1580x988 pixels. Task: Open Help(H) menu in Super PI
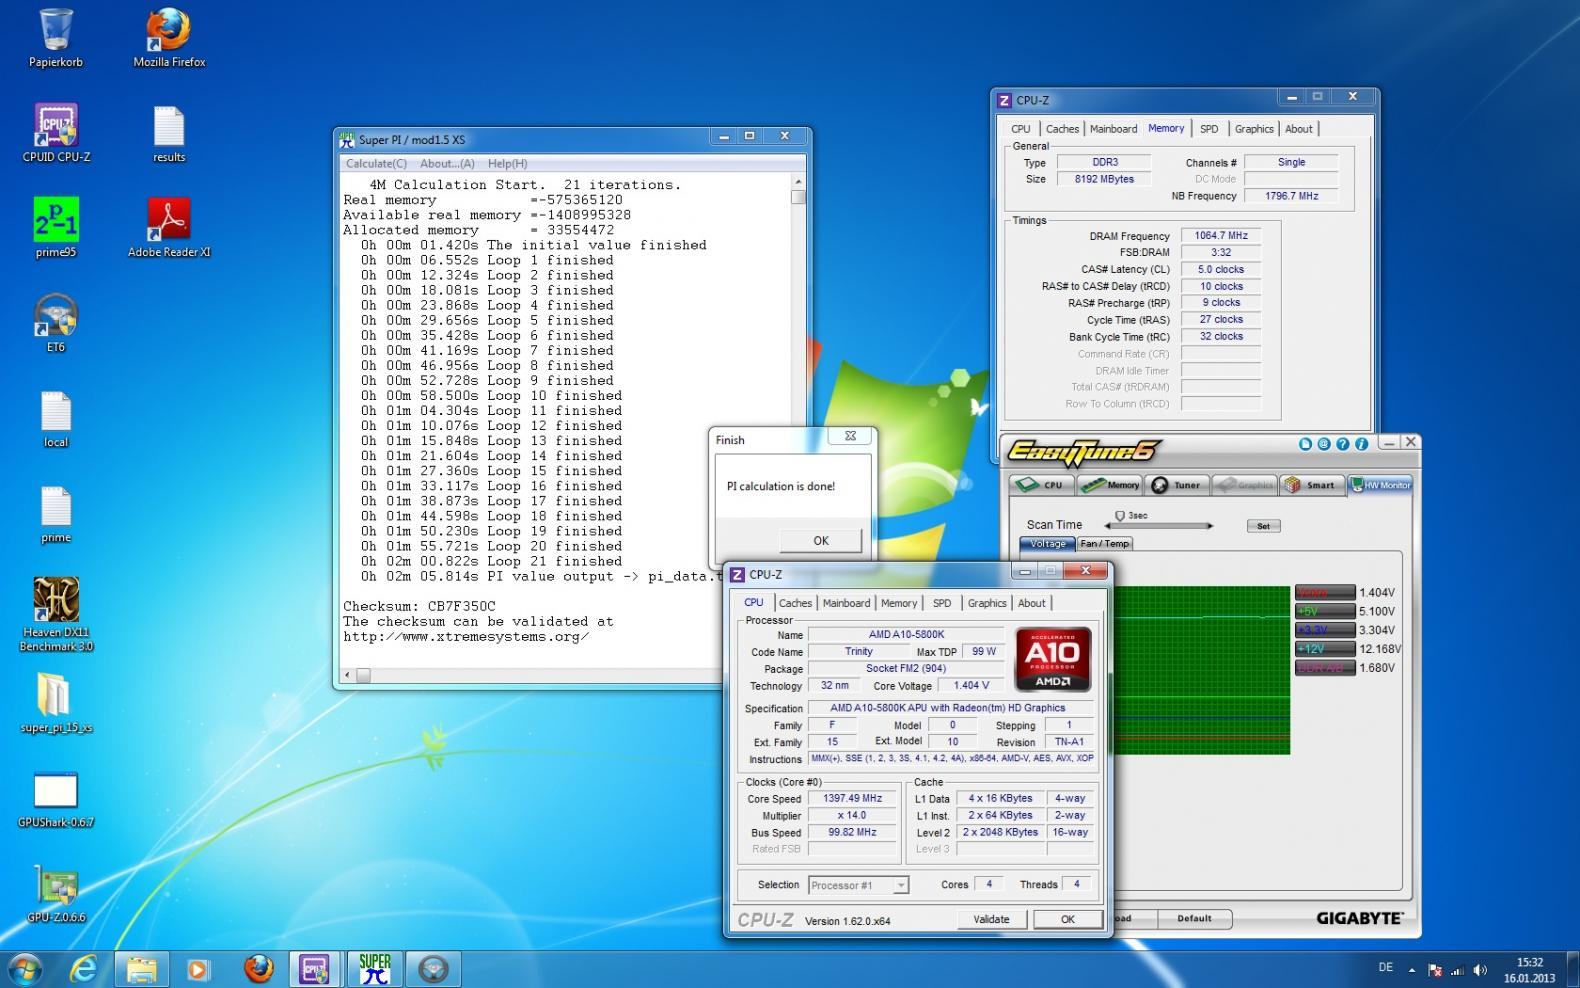(x=507, y=164)
